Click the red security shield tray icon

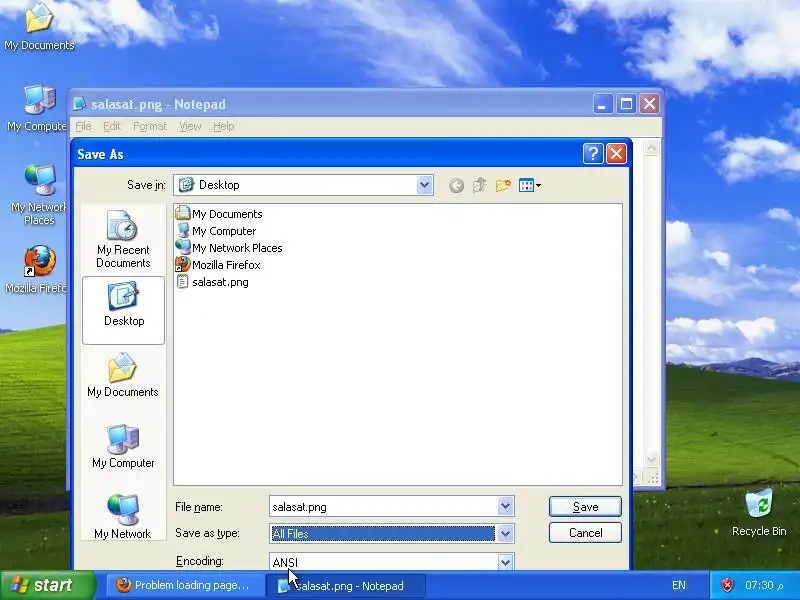coord(727,585)
